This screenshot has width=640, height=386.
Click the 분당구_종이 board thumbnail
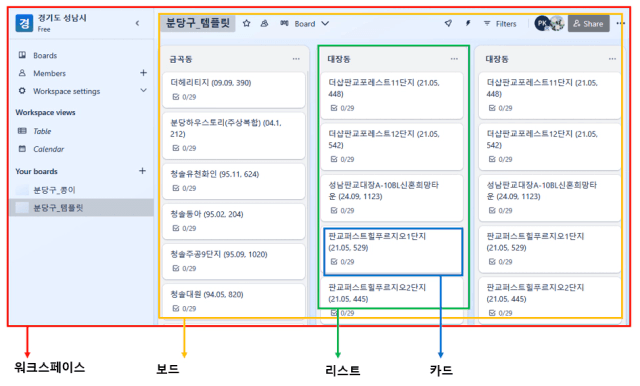point(22,190)
